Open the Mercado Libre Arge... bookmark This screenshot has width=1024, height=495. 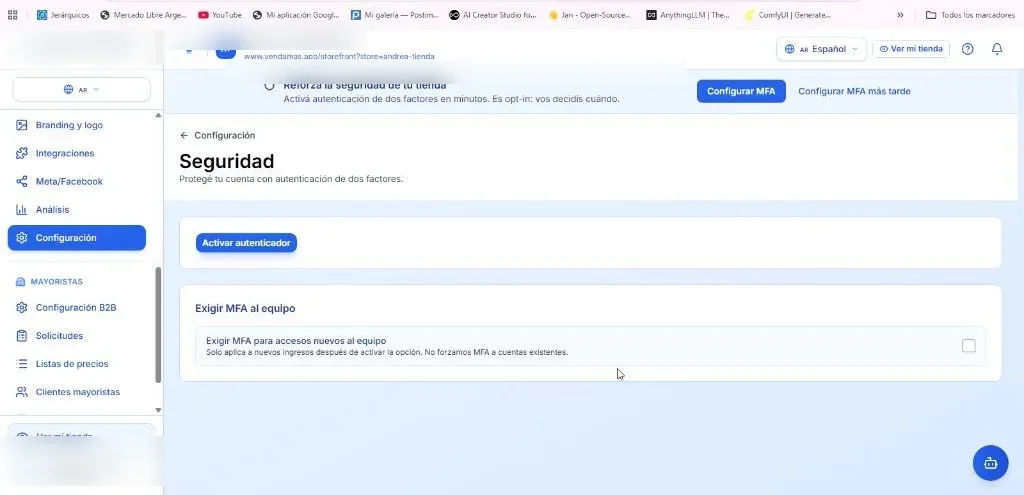click(x=144, y=15)
